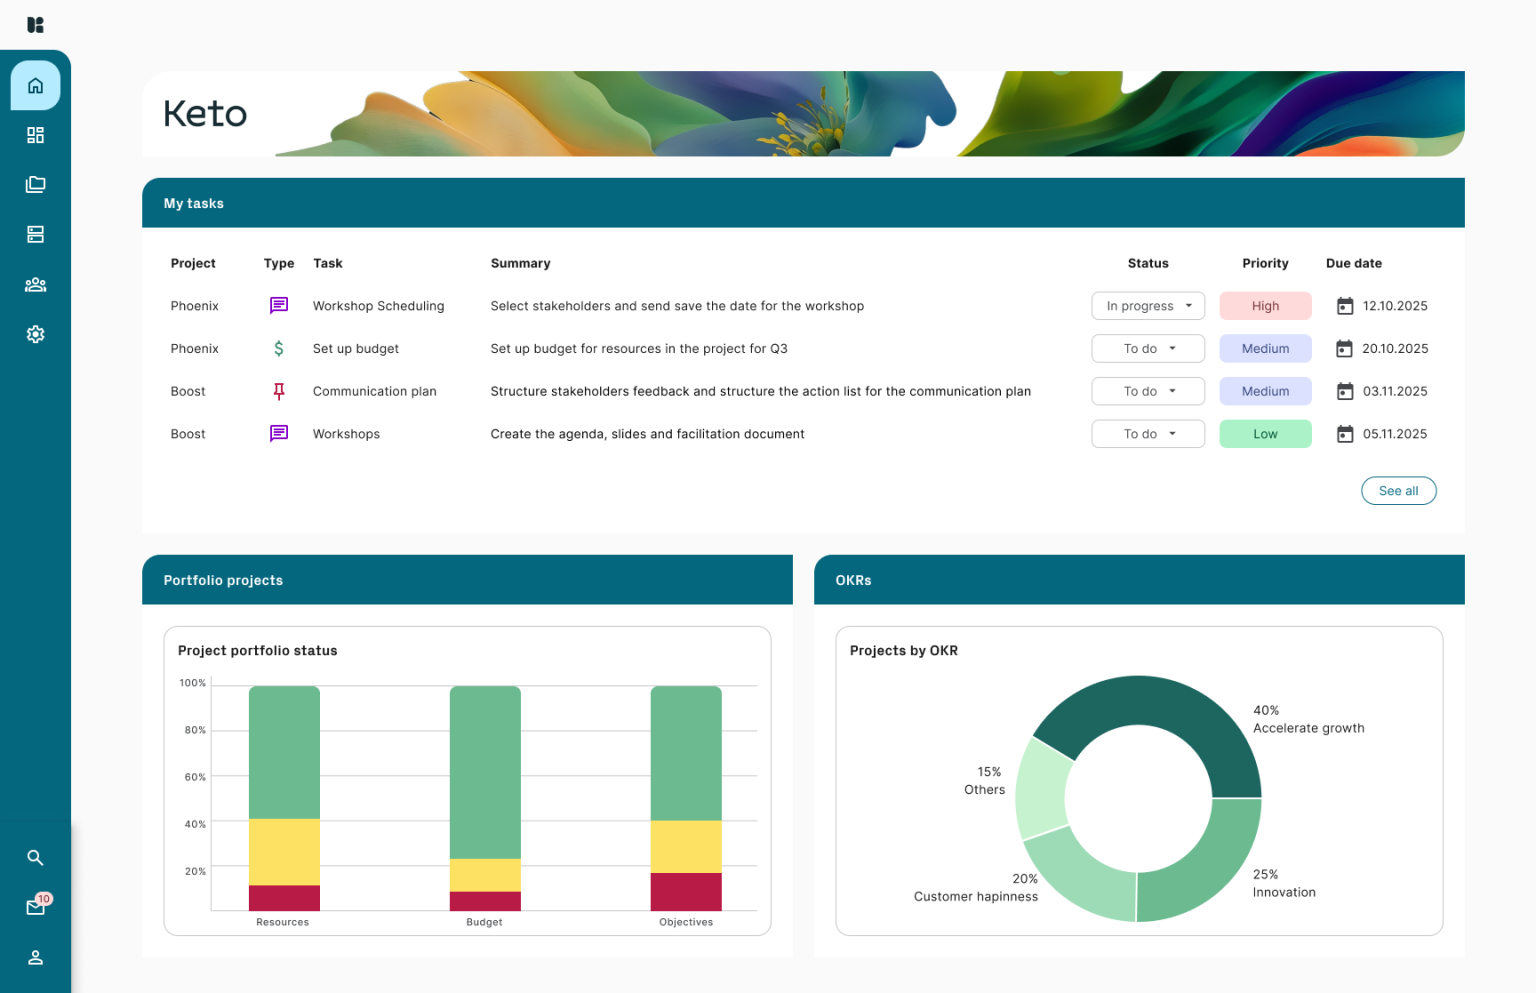Open the status dropdown showing In progress

pos(1147,305)
